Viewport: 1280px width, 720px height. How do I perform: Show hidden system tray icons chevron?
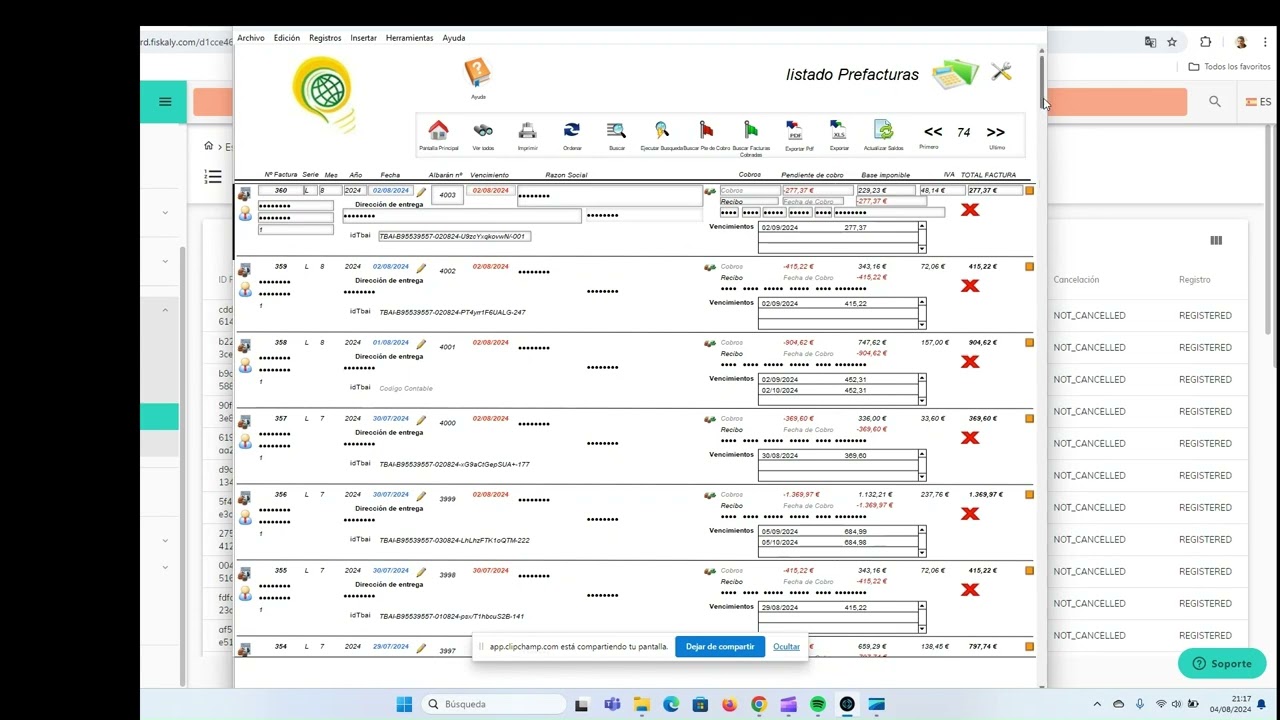pos(1097,704)
